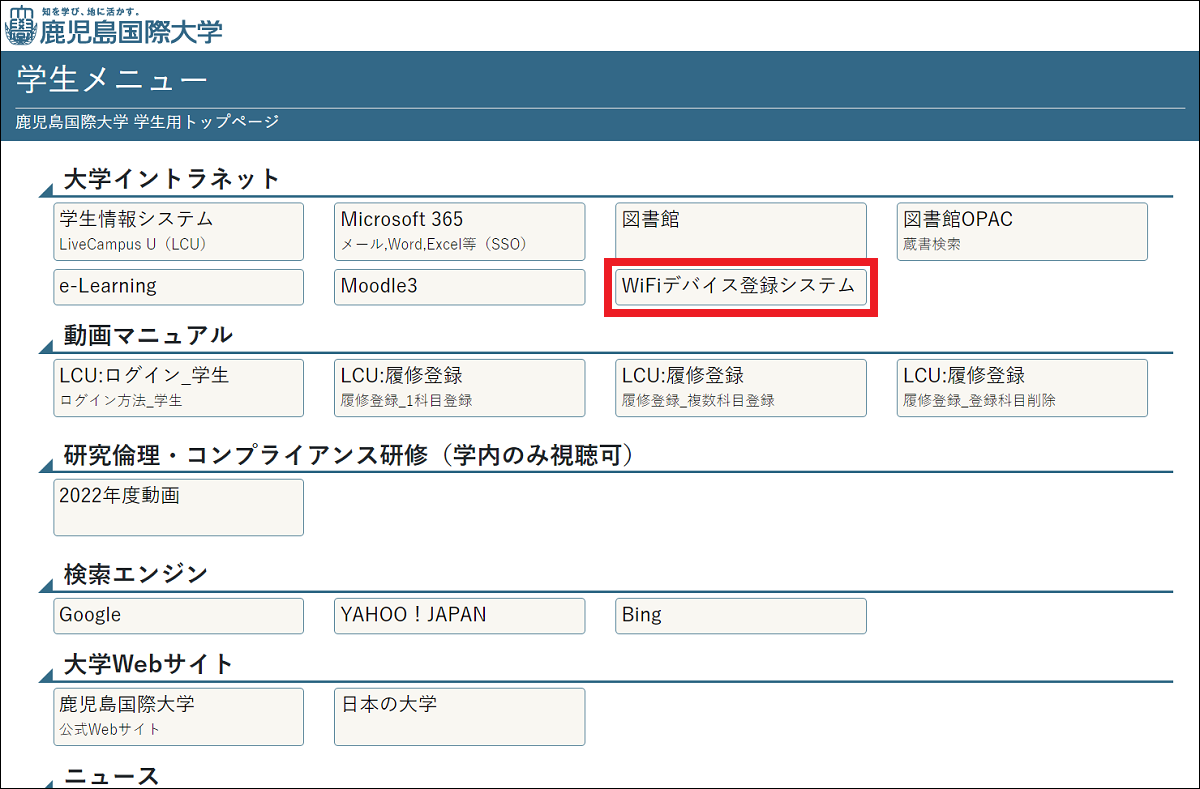This screenshot has width=1200, height=789.
Task: Open the 日本の大学 link
Action: [x=459, y=716]
